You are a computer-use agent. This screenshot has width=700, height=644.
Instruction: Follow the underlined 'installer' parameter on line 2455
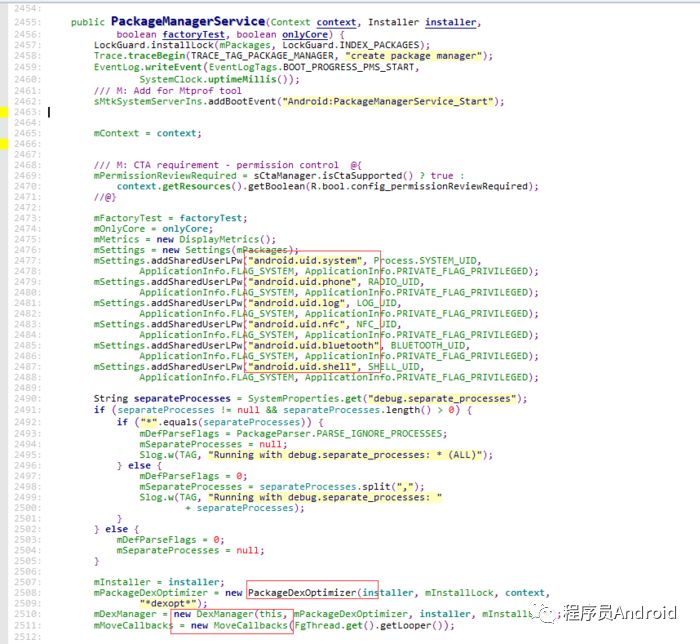pos(450,22)
